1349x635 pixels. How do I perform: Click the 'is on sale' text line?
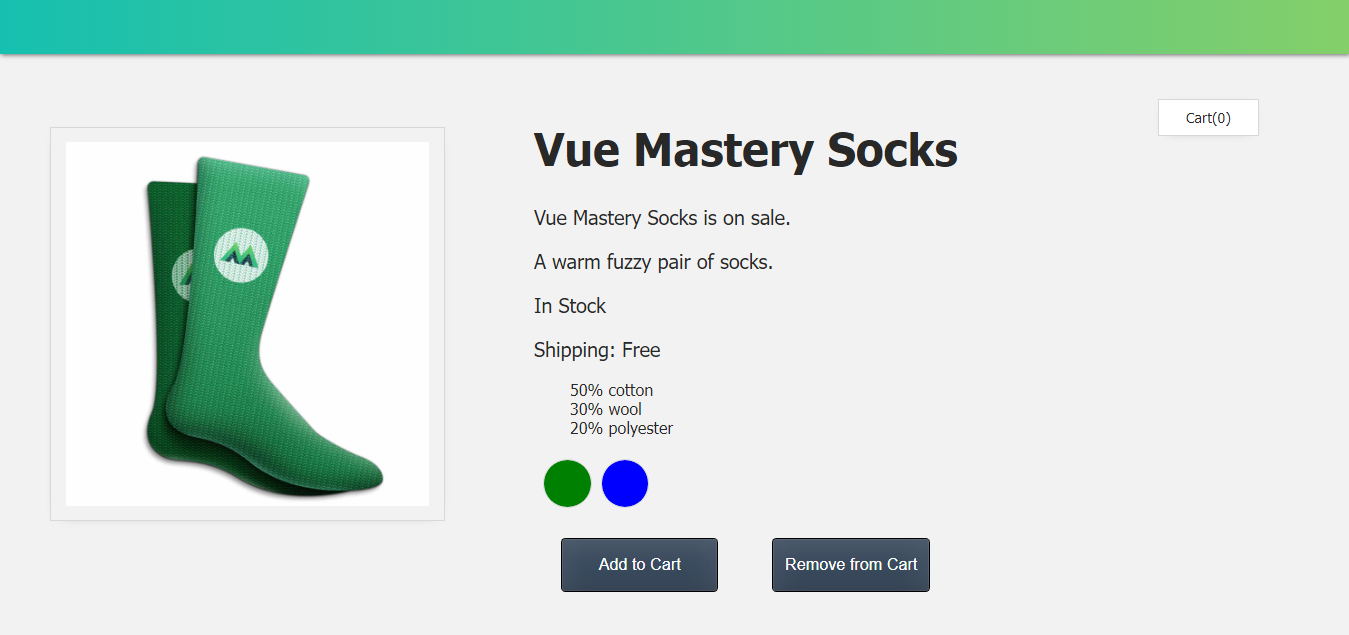[662, 218]
